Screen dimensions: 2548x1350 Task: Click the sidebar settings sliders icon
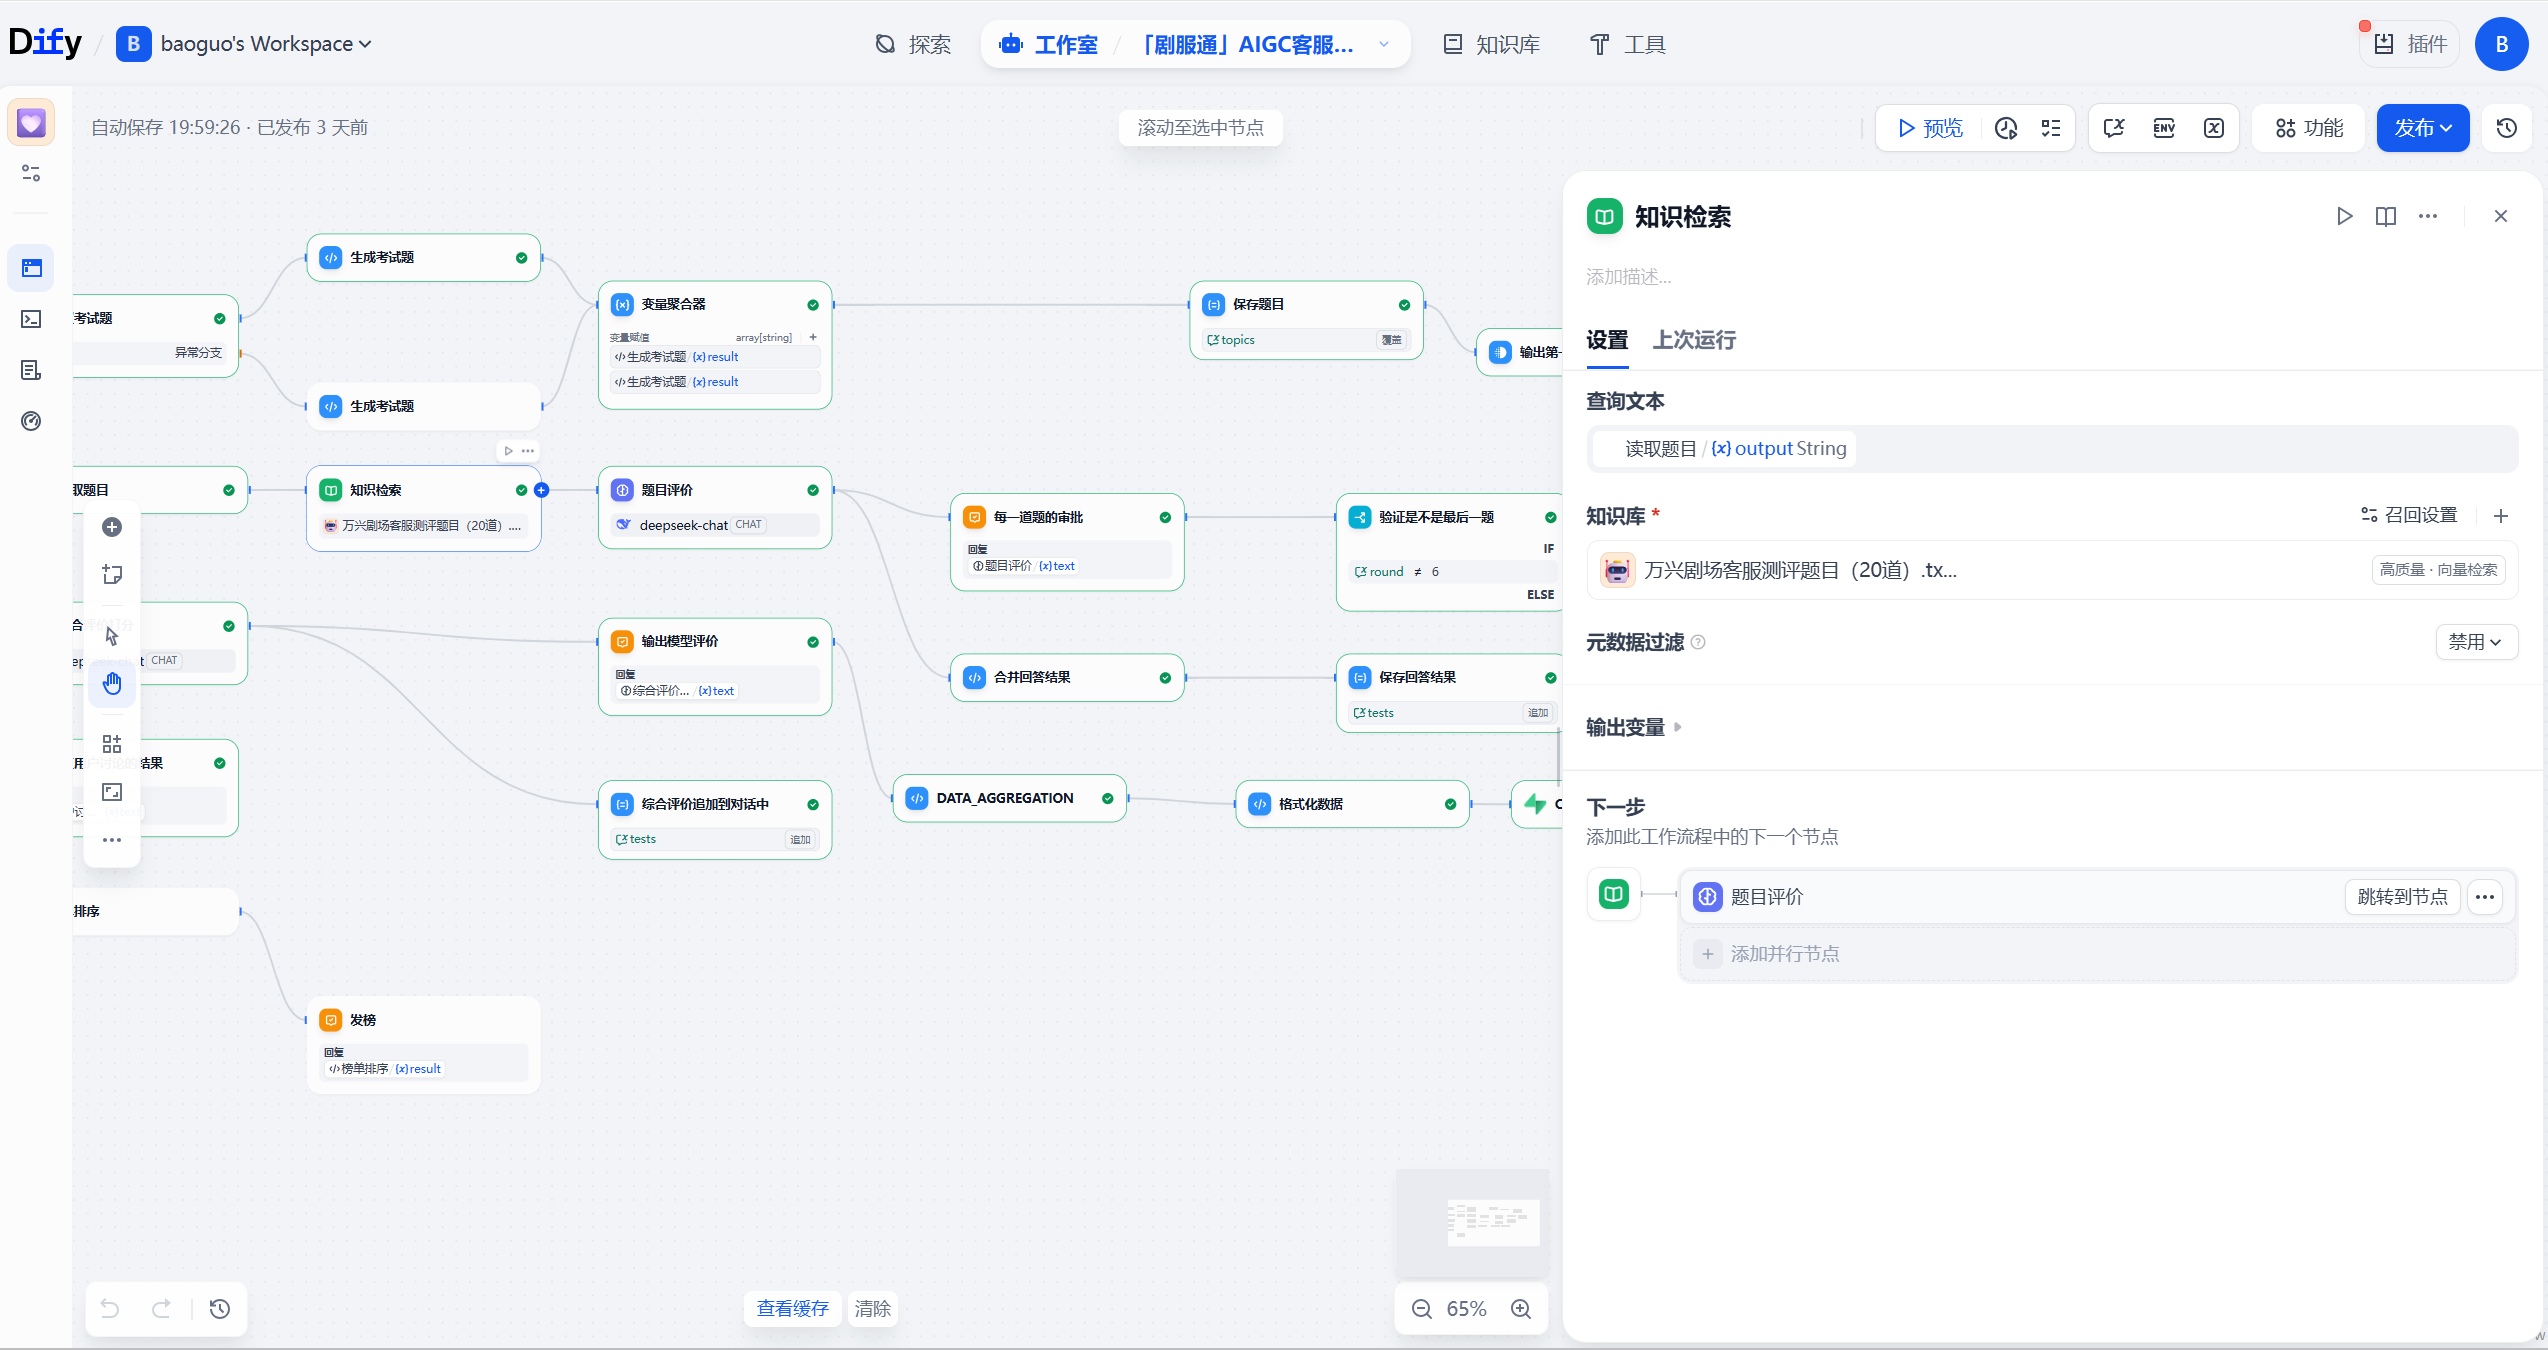pyautogui.click(x=31, y=174)
